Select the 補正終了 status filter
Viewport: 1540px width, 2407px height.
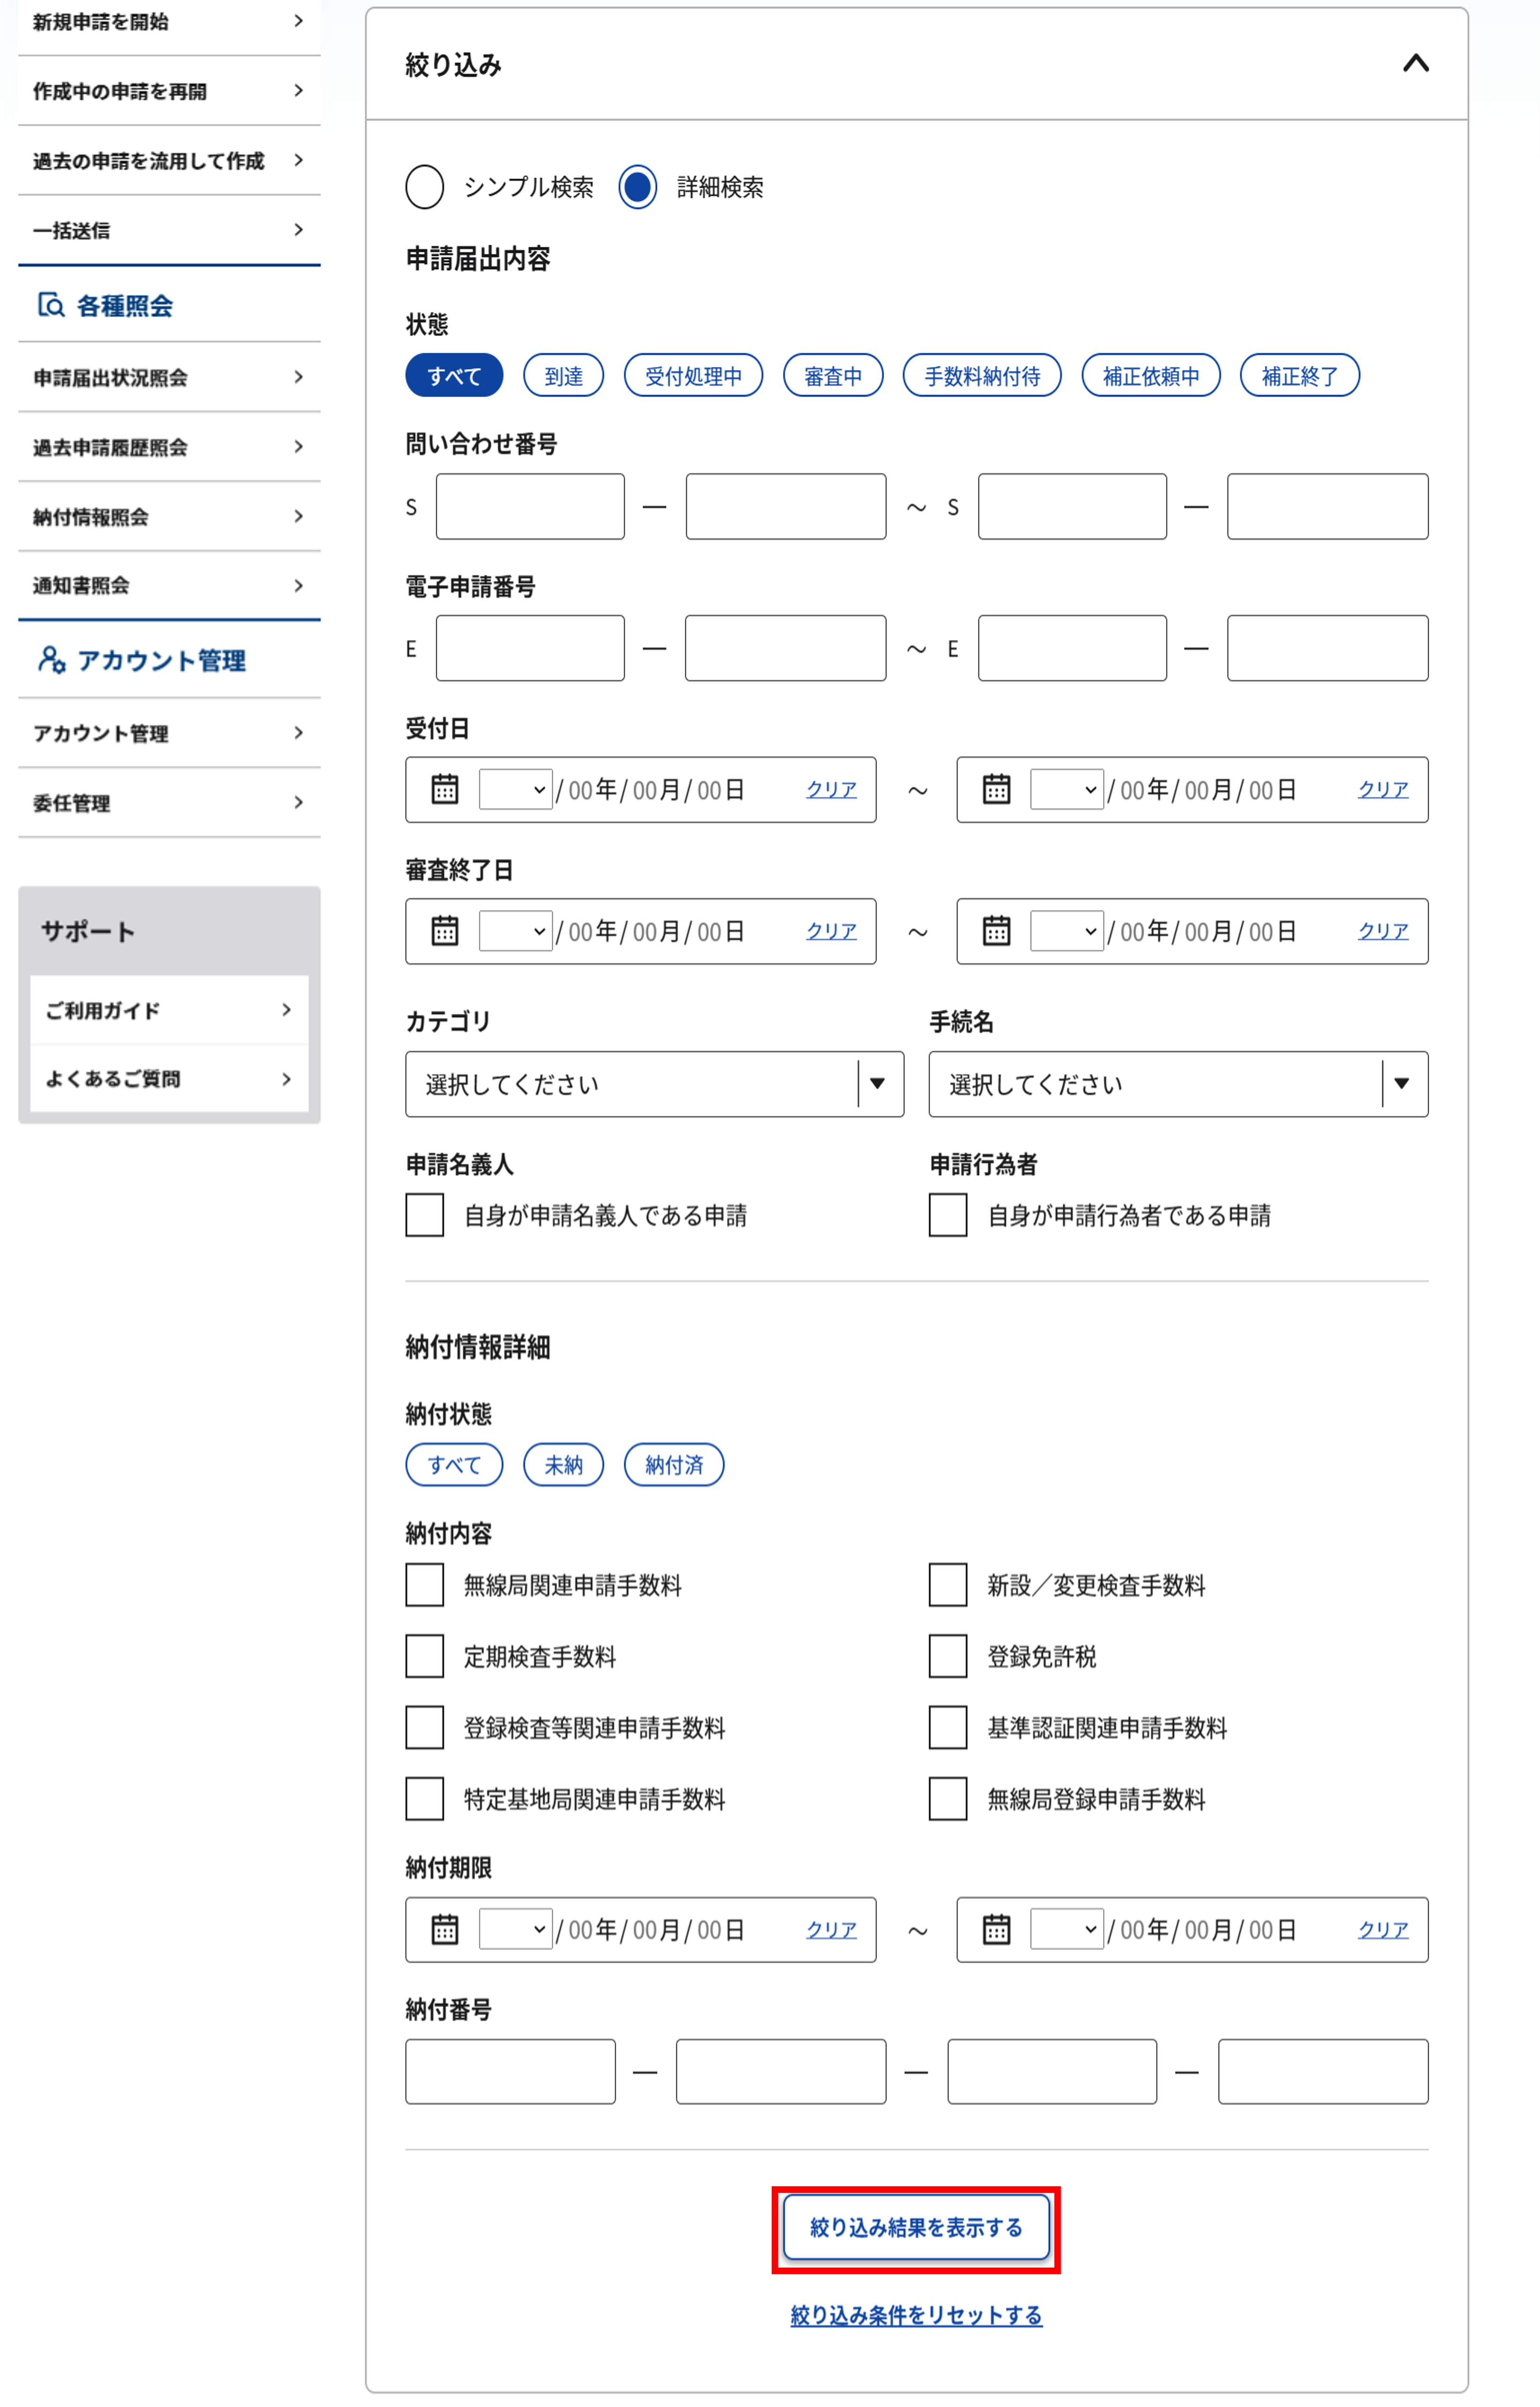[1300, 375]
